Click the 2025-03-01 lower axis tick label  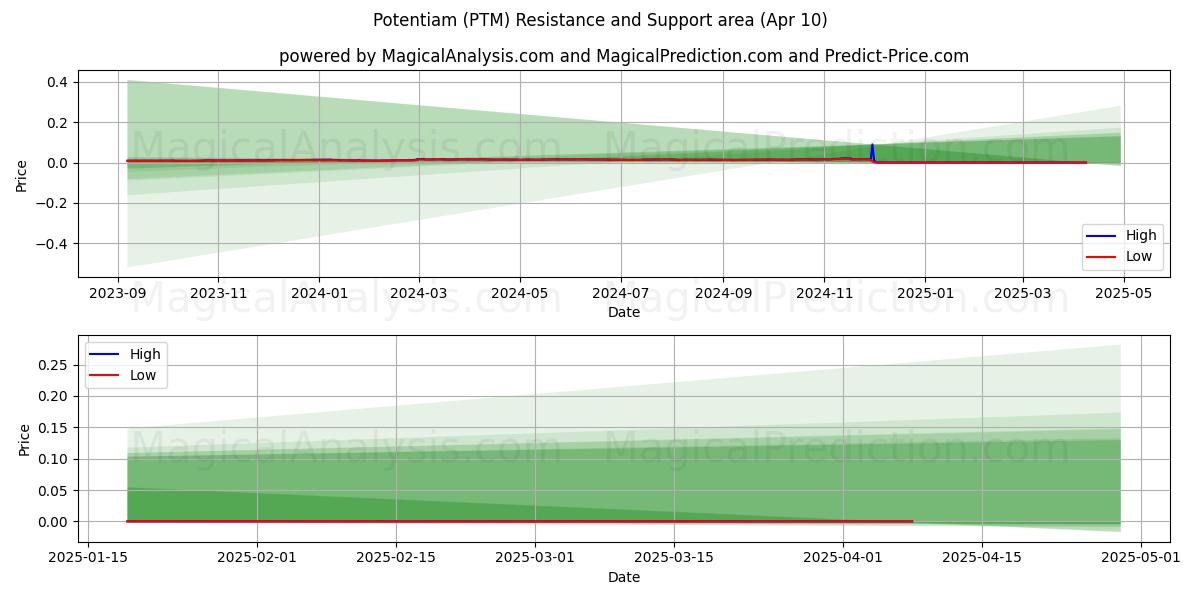(534, 559)
